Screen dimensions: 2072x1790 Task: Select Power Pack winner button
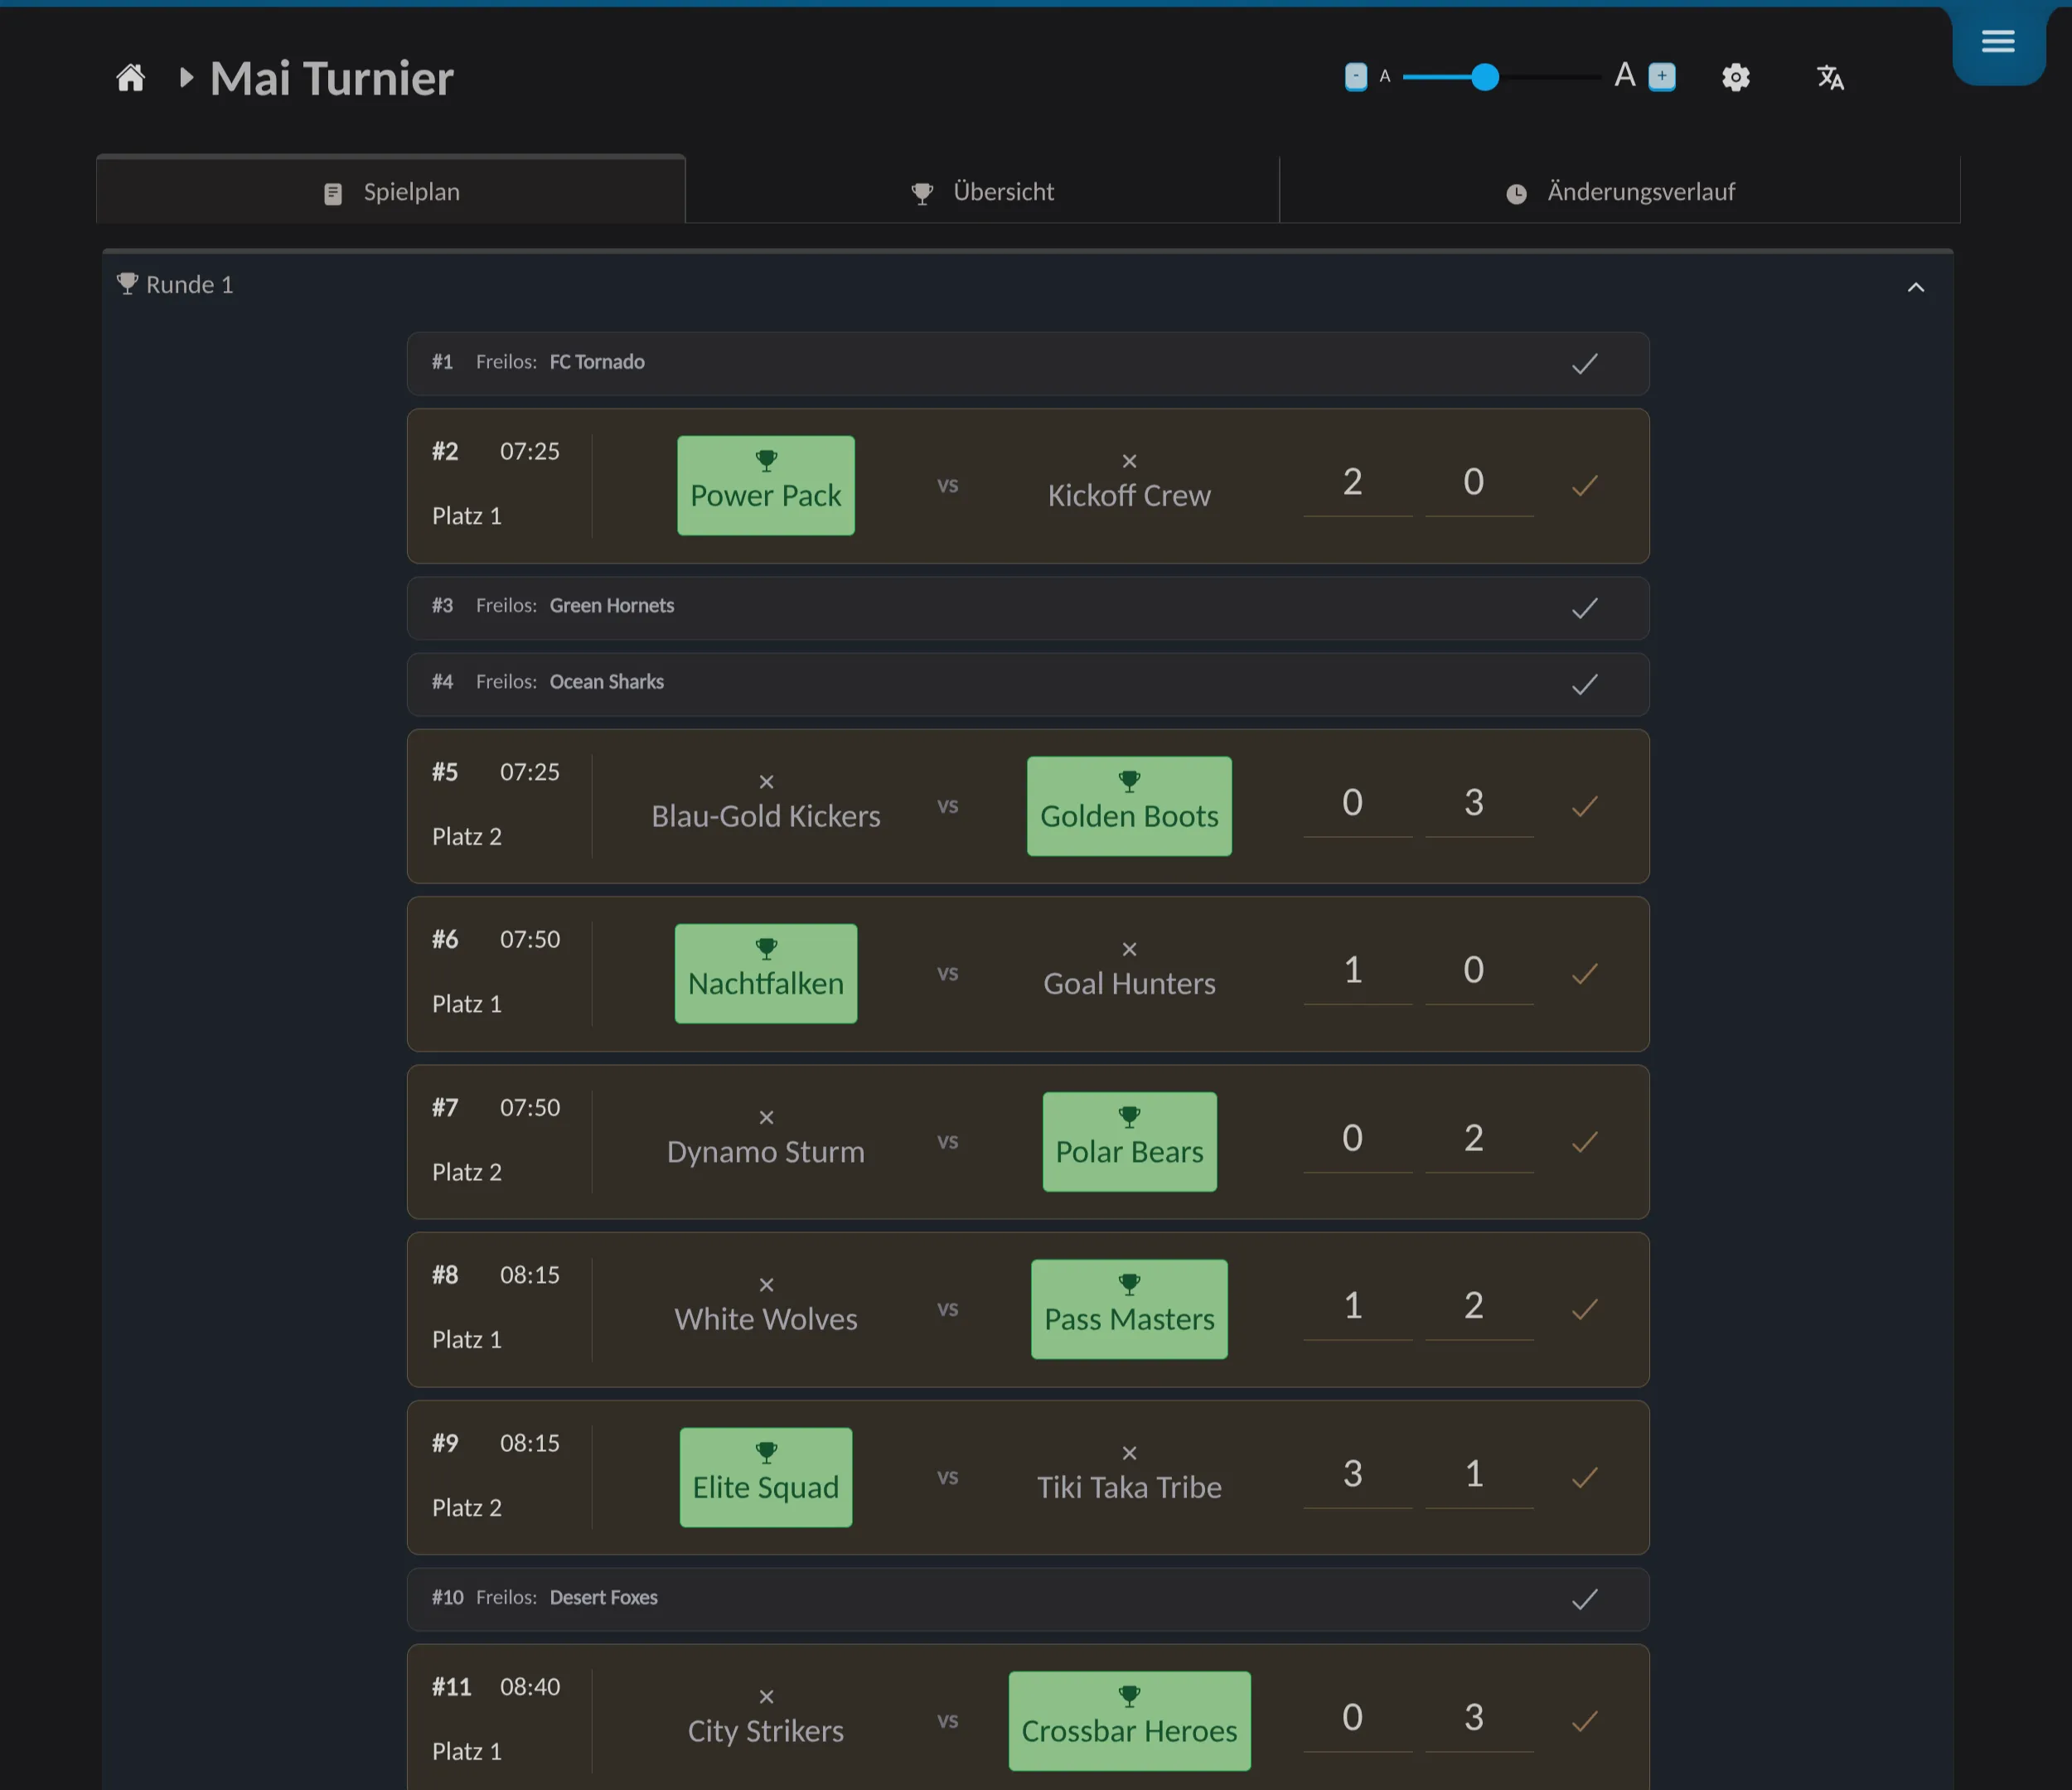[766, 485]
